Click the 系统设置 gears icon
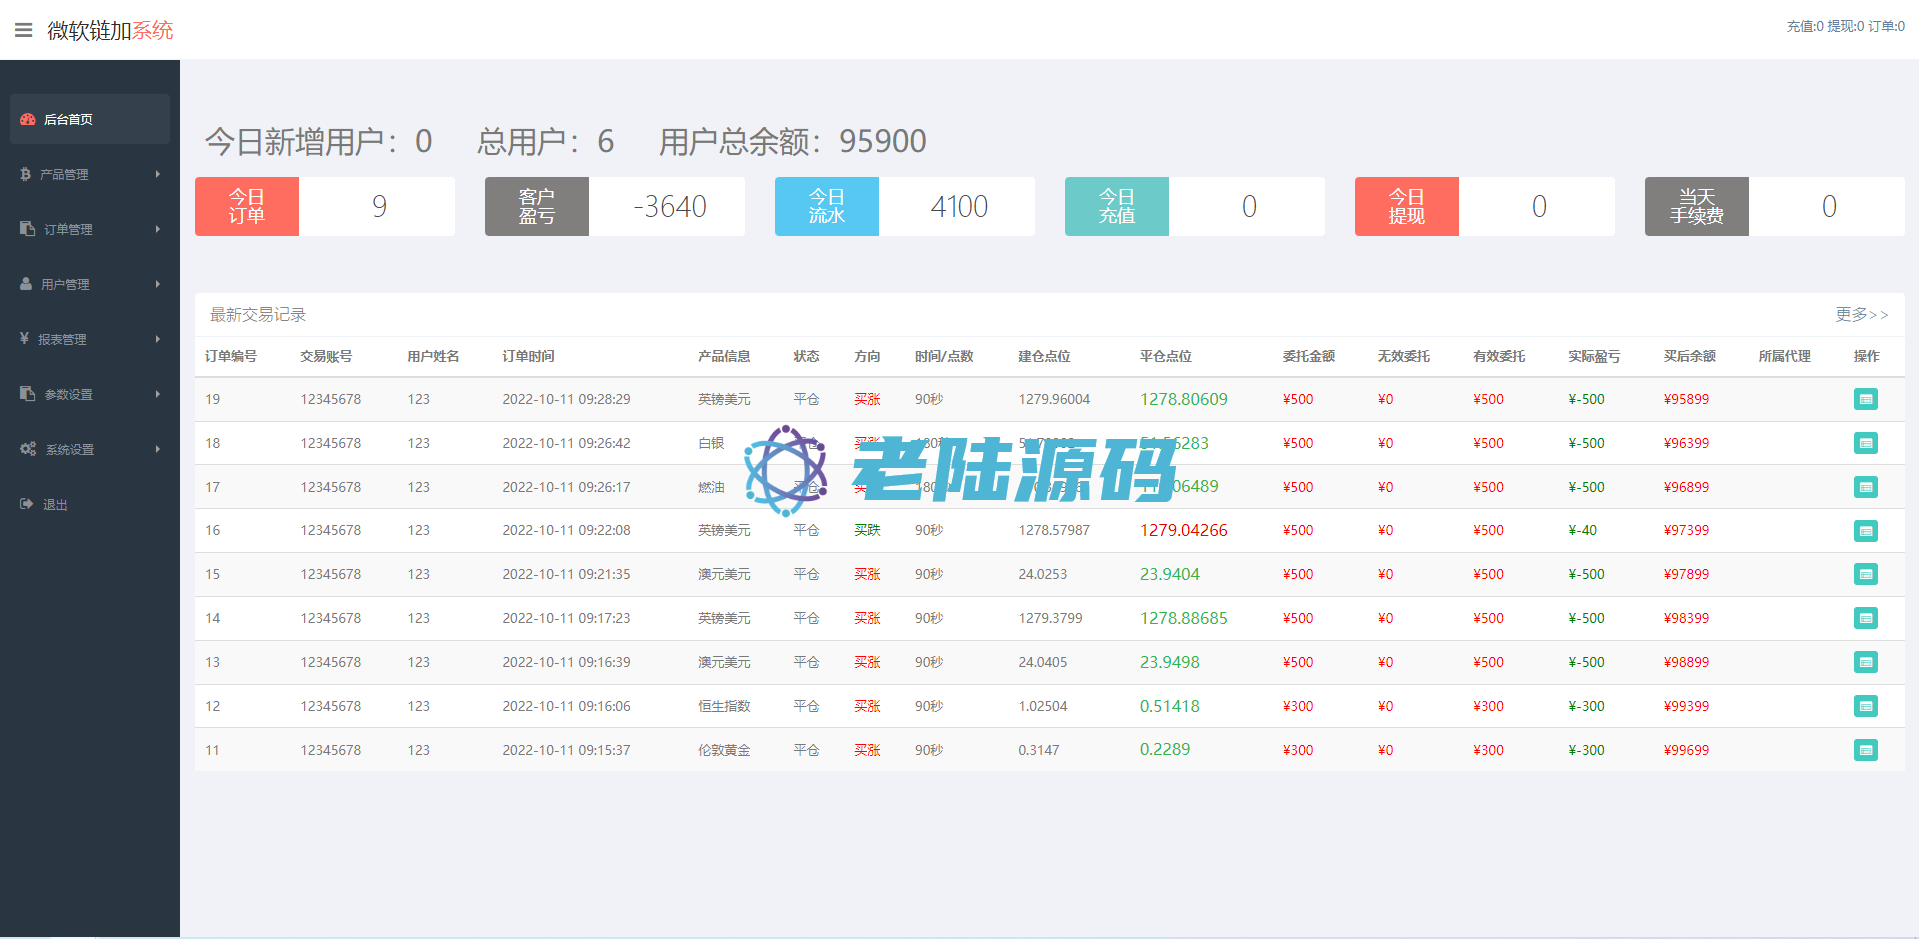The image size is (1919, 939). [x=28, y=449]
